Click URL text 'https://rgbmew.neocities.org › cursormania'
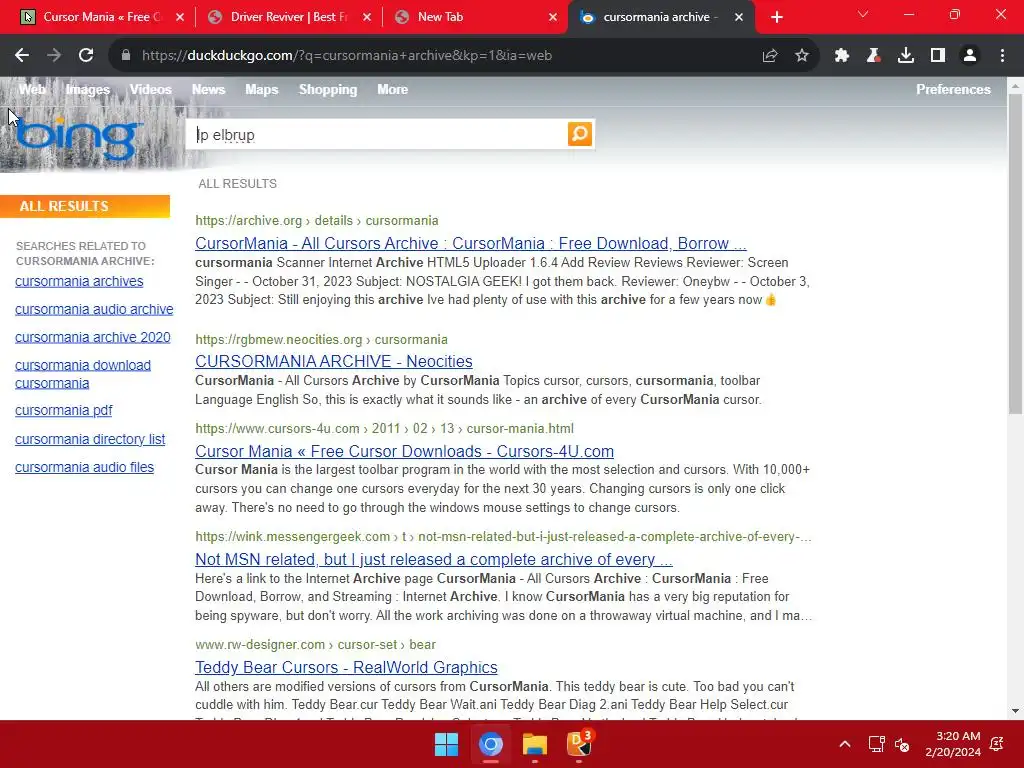Screen dimensions: 1024x768 [x=321, y=340]
